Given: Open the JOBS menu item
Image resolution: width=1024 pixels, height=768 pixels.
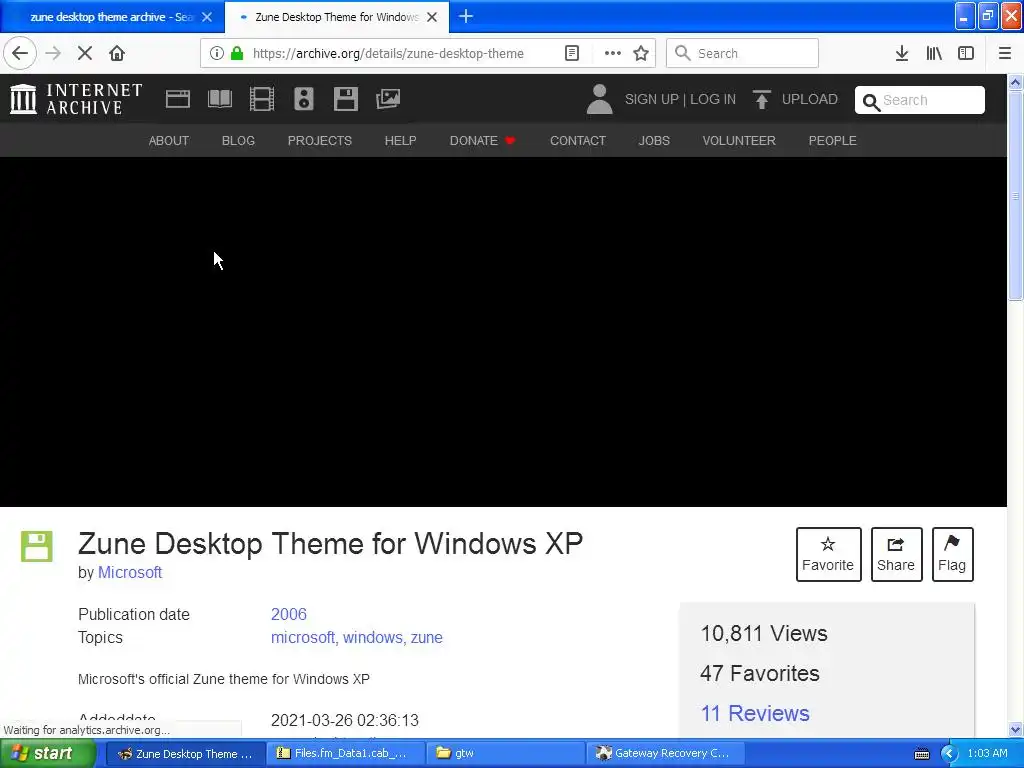Looking at the screenshot, I should pos(654,140).
